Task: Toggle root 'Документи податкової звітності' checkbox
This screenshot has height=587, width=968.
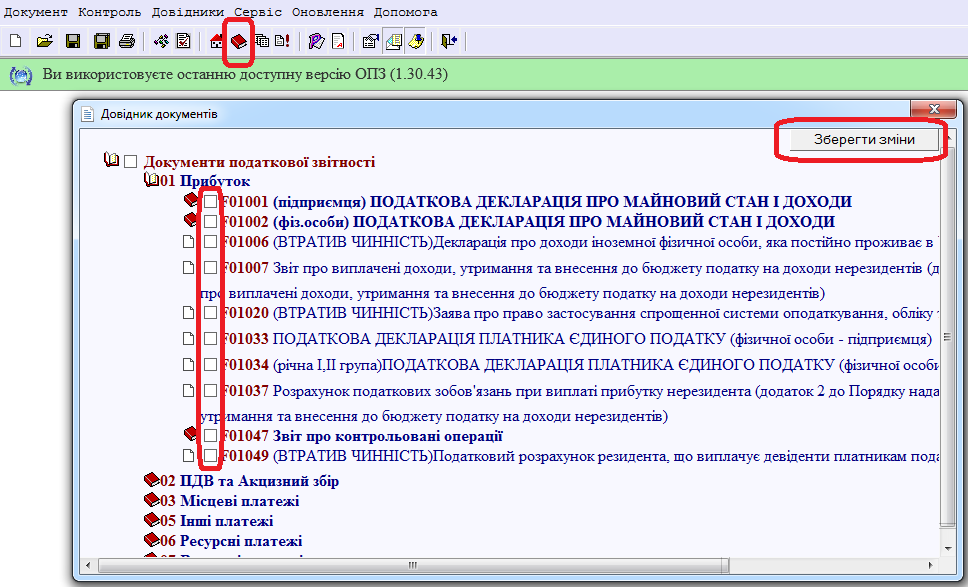Action: (130, 161)
